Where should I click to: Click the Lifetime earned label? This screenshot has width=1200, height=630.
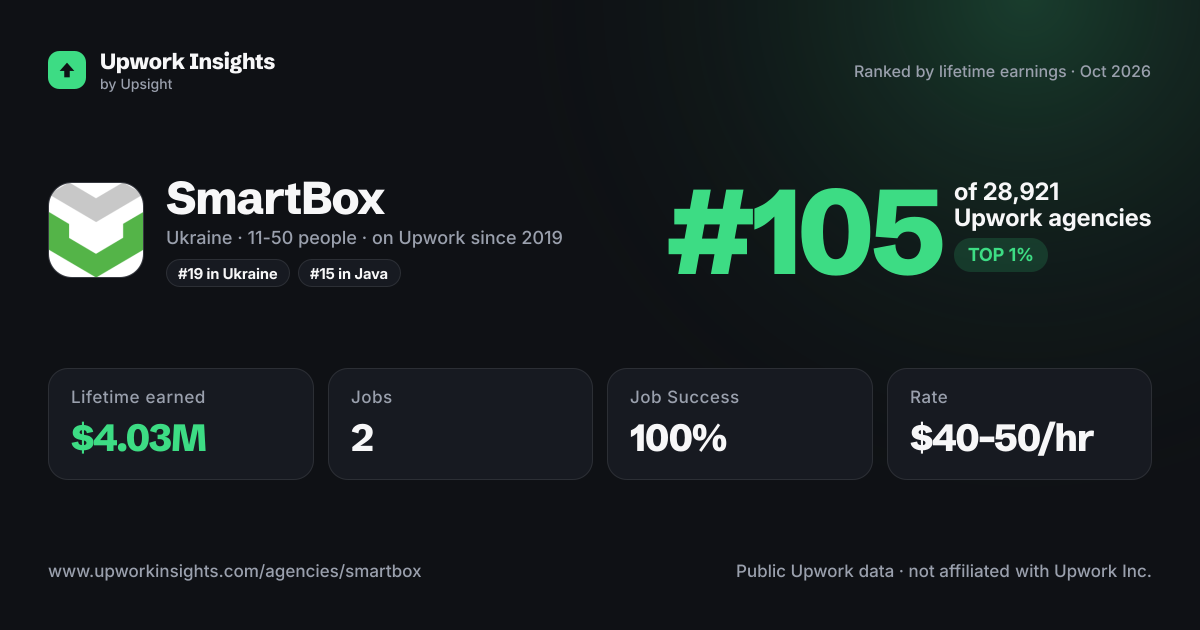click(138, 397)
